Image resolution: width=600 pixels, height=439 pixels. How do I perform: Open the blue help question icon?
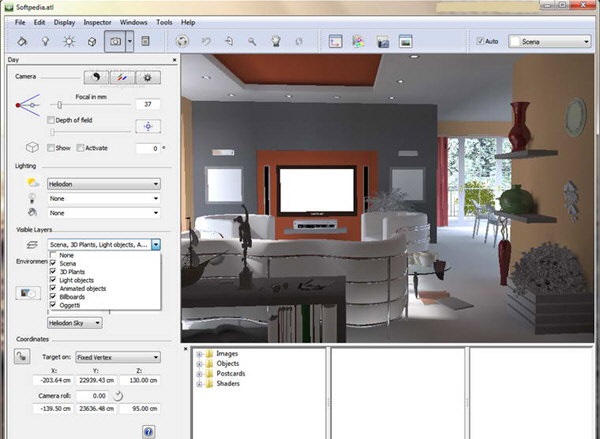pos(148,432)
